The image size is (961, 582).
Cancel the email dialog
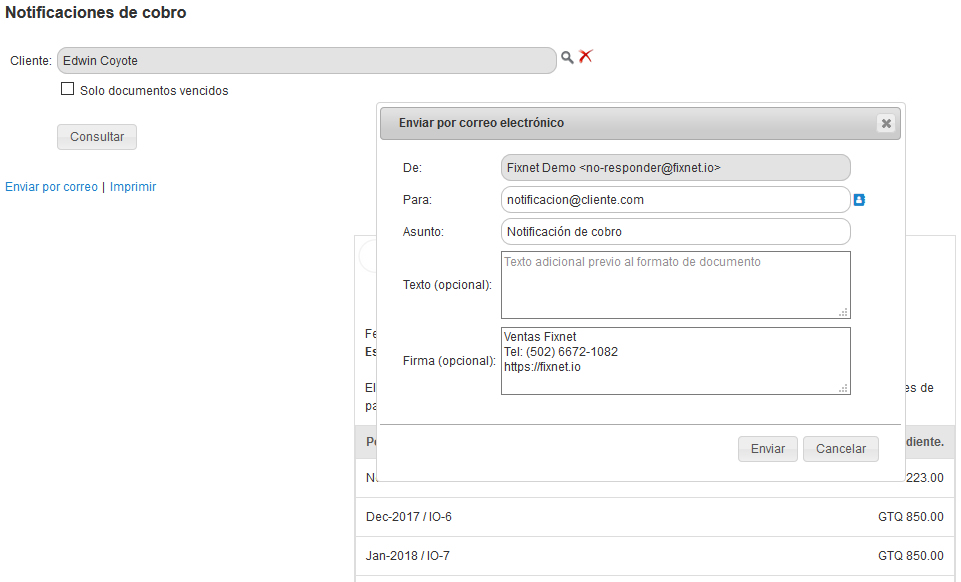[x=841, y=449]
